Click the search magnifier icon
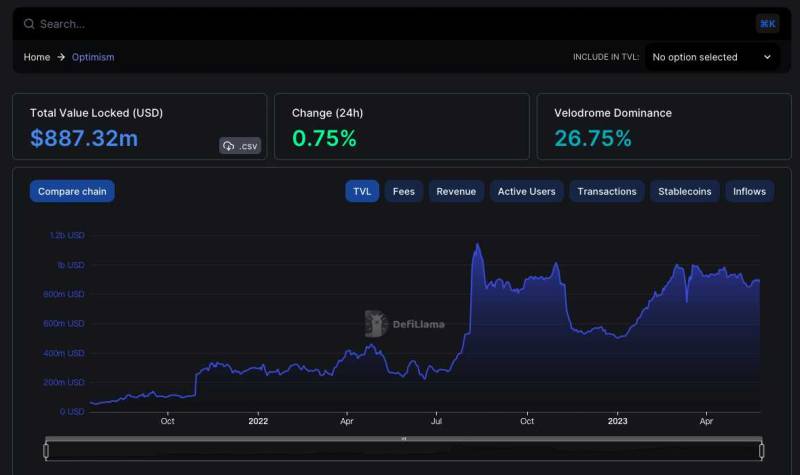 point(29,23)
